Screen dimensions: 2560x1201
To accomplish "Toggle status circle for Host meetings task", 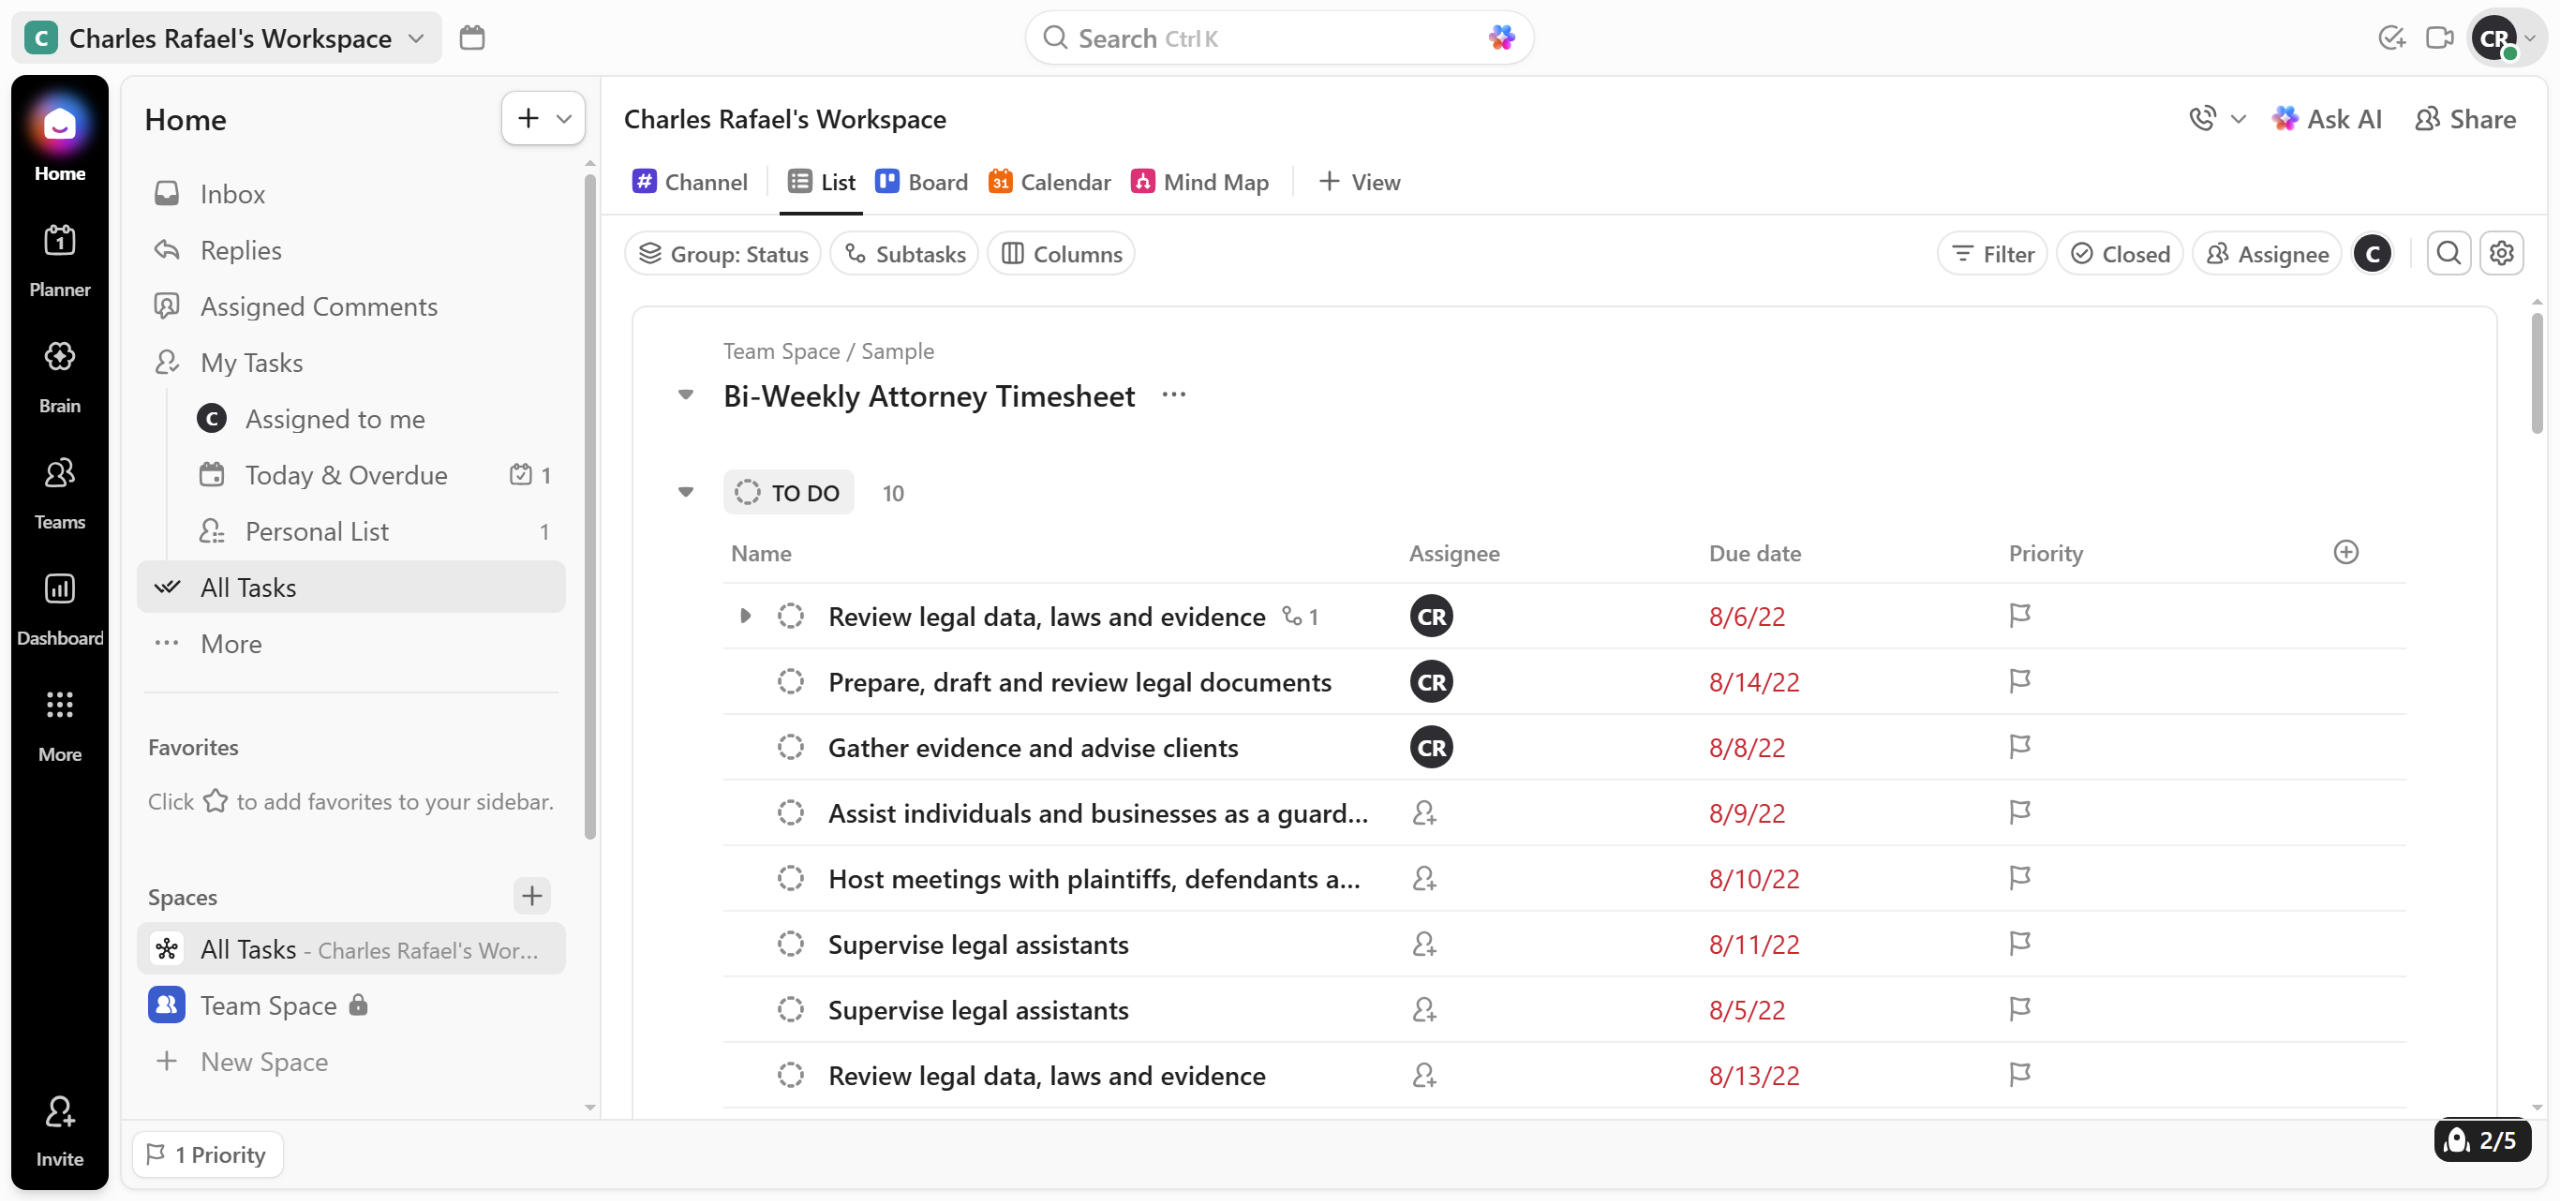I will [790, 879].
